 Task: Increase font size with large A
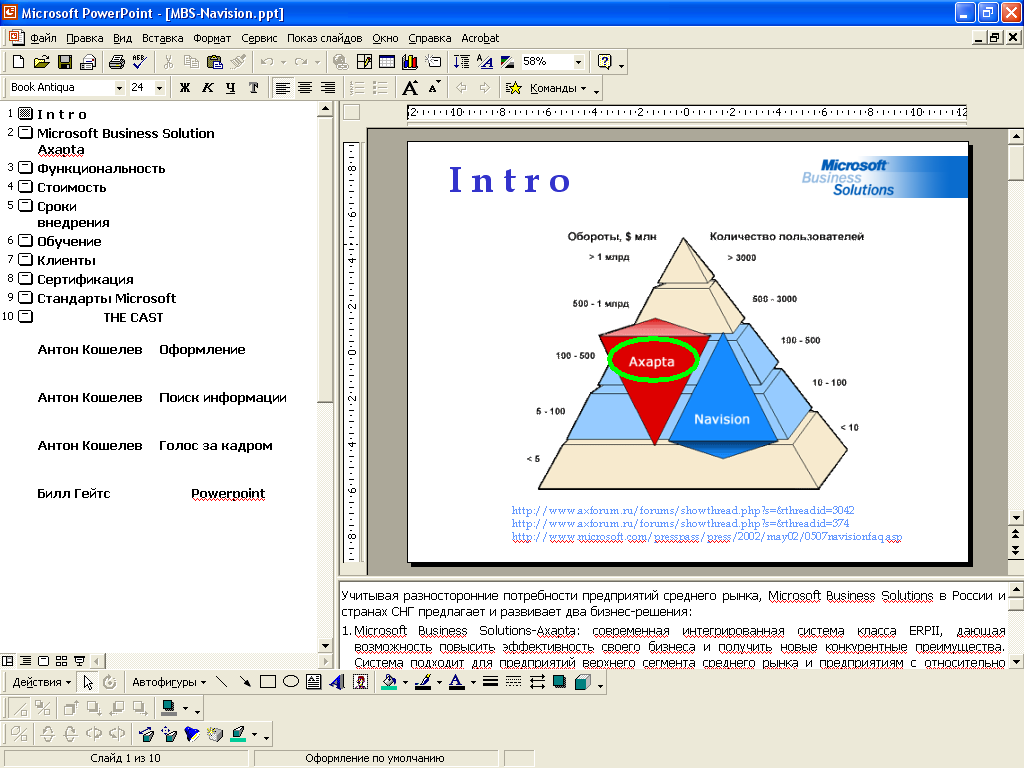409,88
